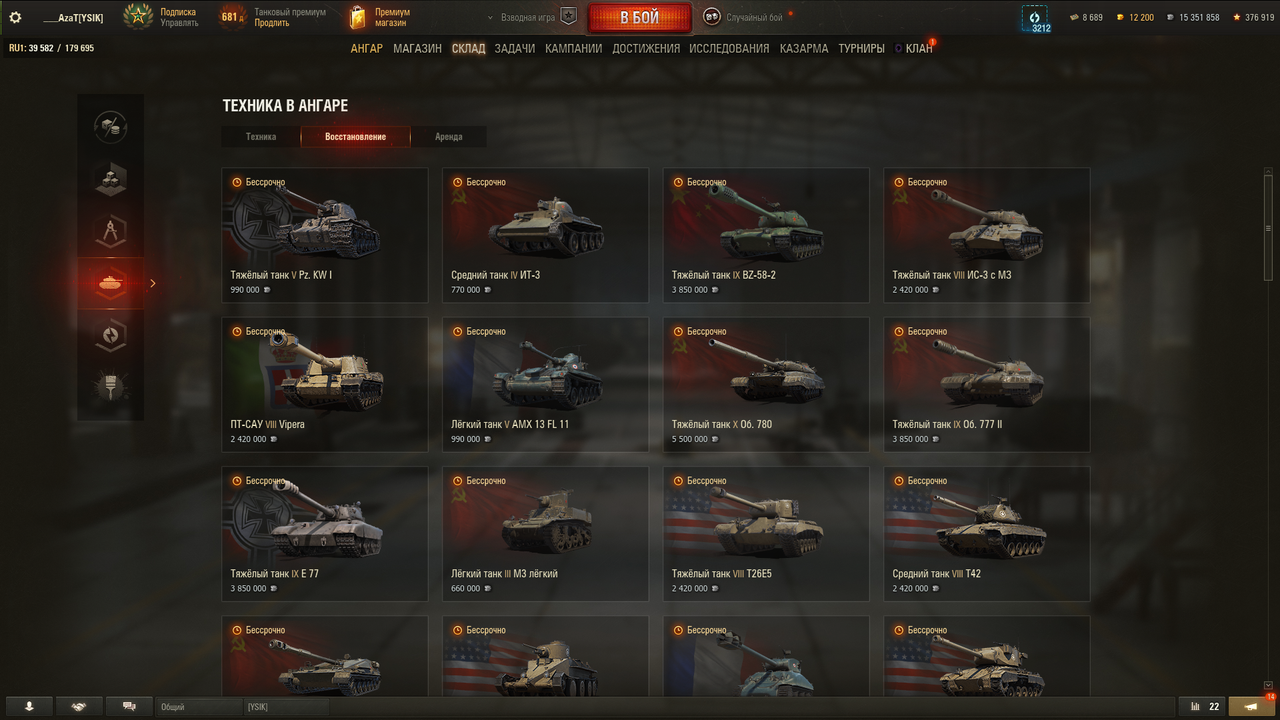Image resolution: width=1280 pixels, height=720 pixels.
Task: Click the sell-for-credits crate icon in sidebar
Action: [x=110, y=127]
